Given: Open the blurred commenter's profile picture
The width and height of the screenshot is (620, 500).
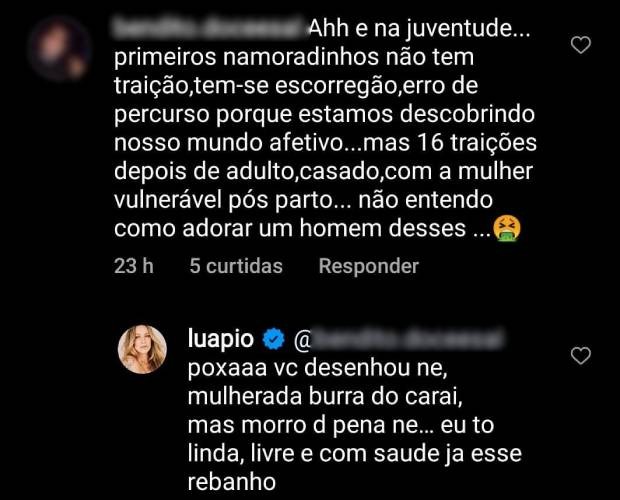Looking at the screenshot, I should (59, 49).
